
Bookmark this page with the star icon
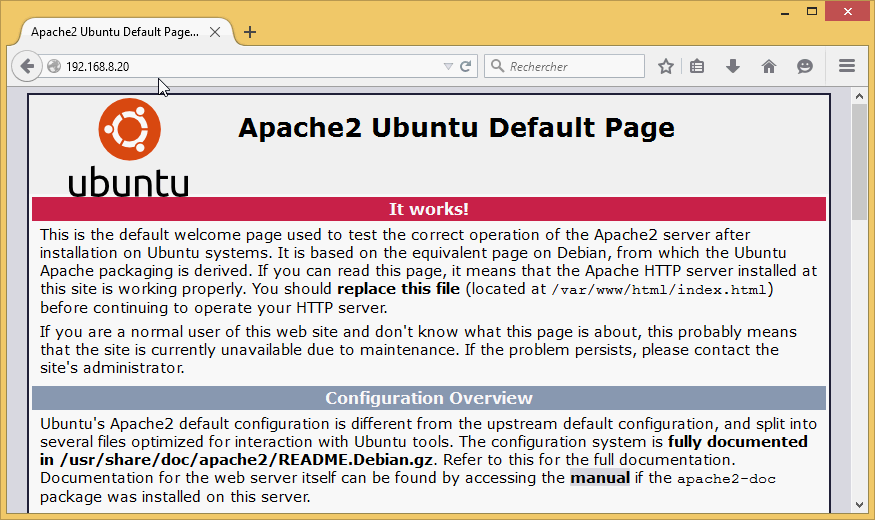point(666,67)
